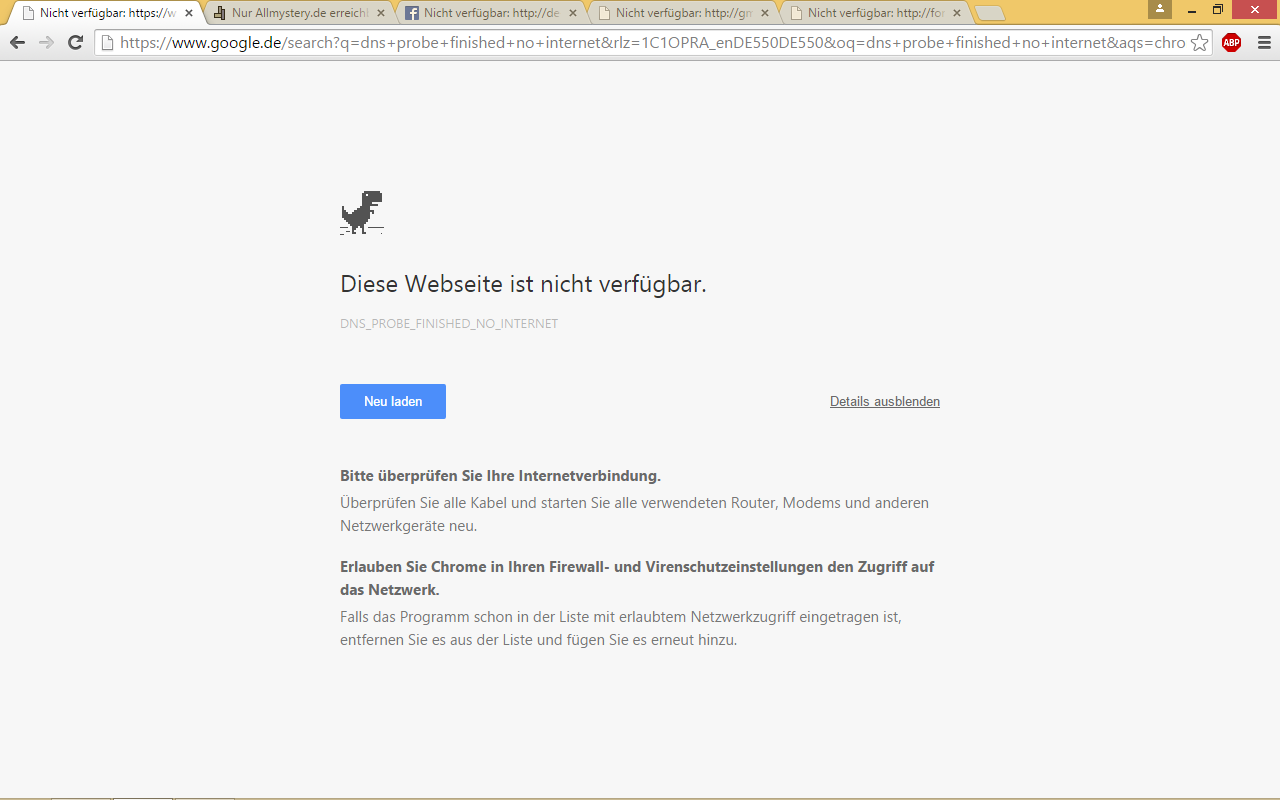The height and width of the screenshot is (800, 1280).
Task: Switch to the Nicht verfügbar http://for tab
Action: coord(873,14)
